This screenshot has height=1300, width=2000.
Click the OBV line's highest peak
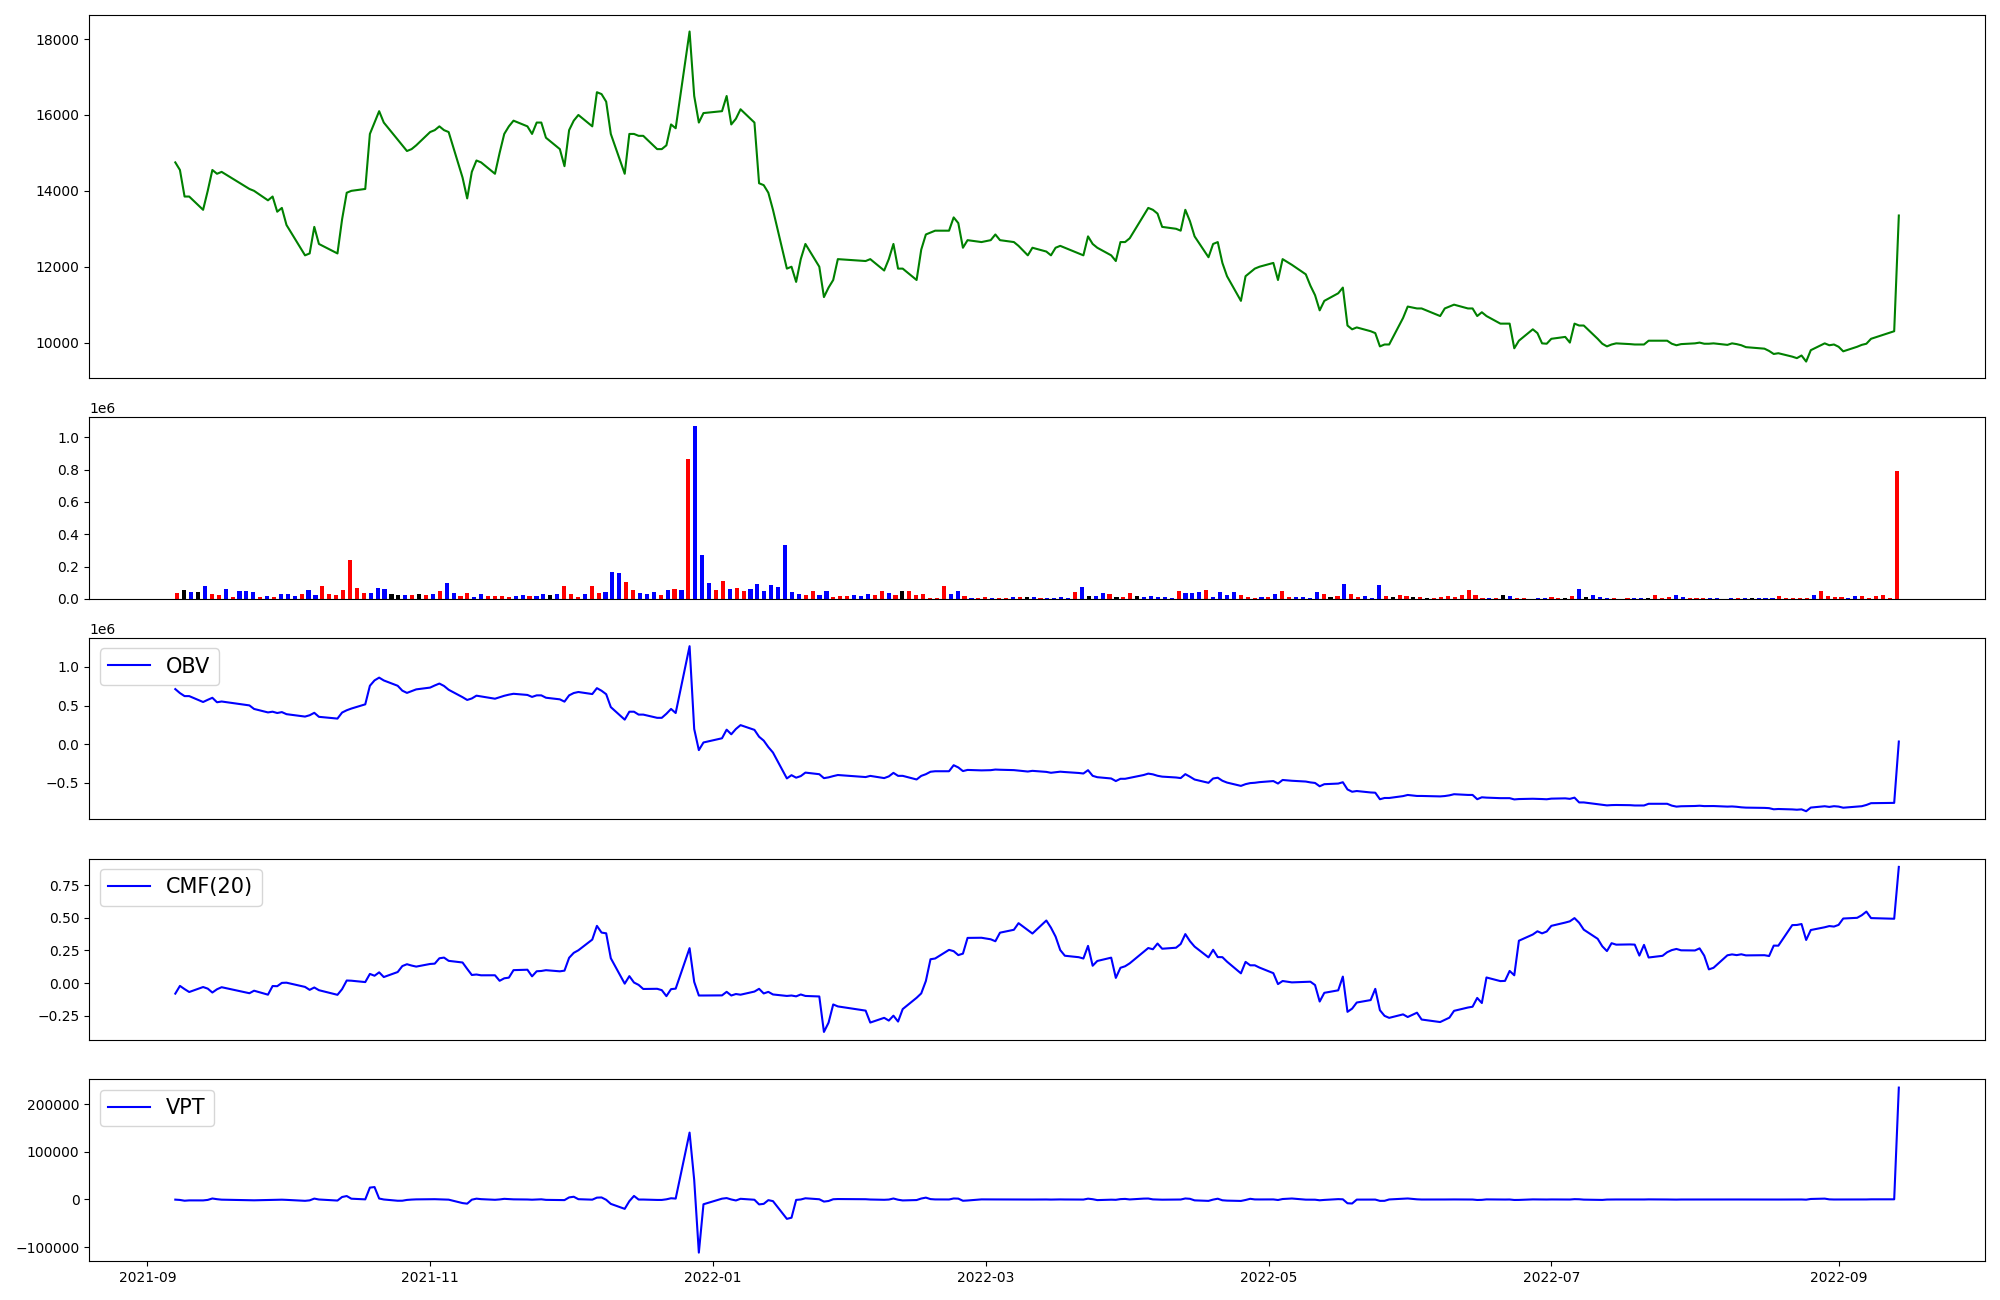click(x=689, y=647)
